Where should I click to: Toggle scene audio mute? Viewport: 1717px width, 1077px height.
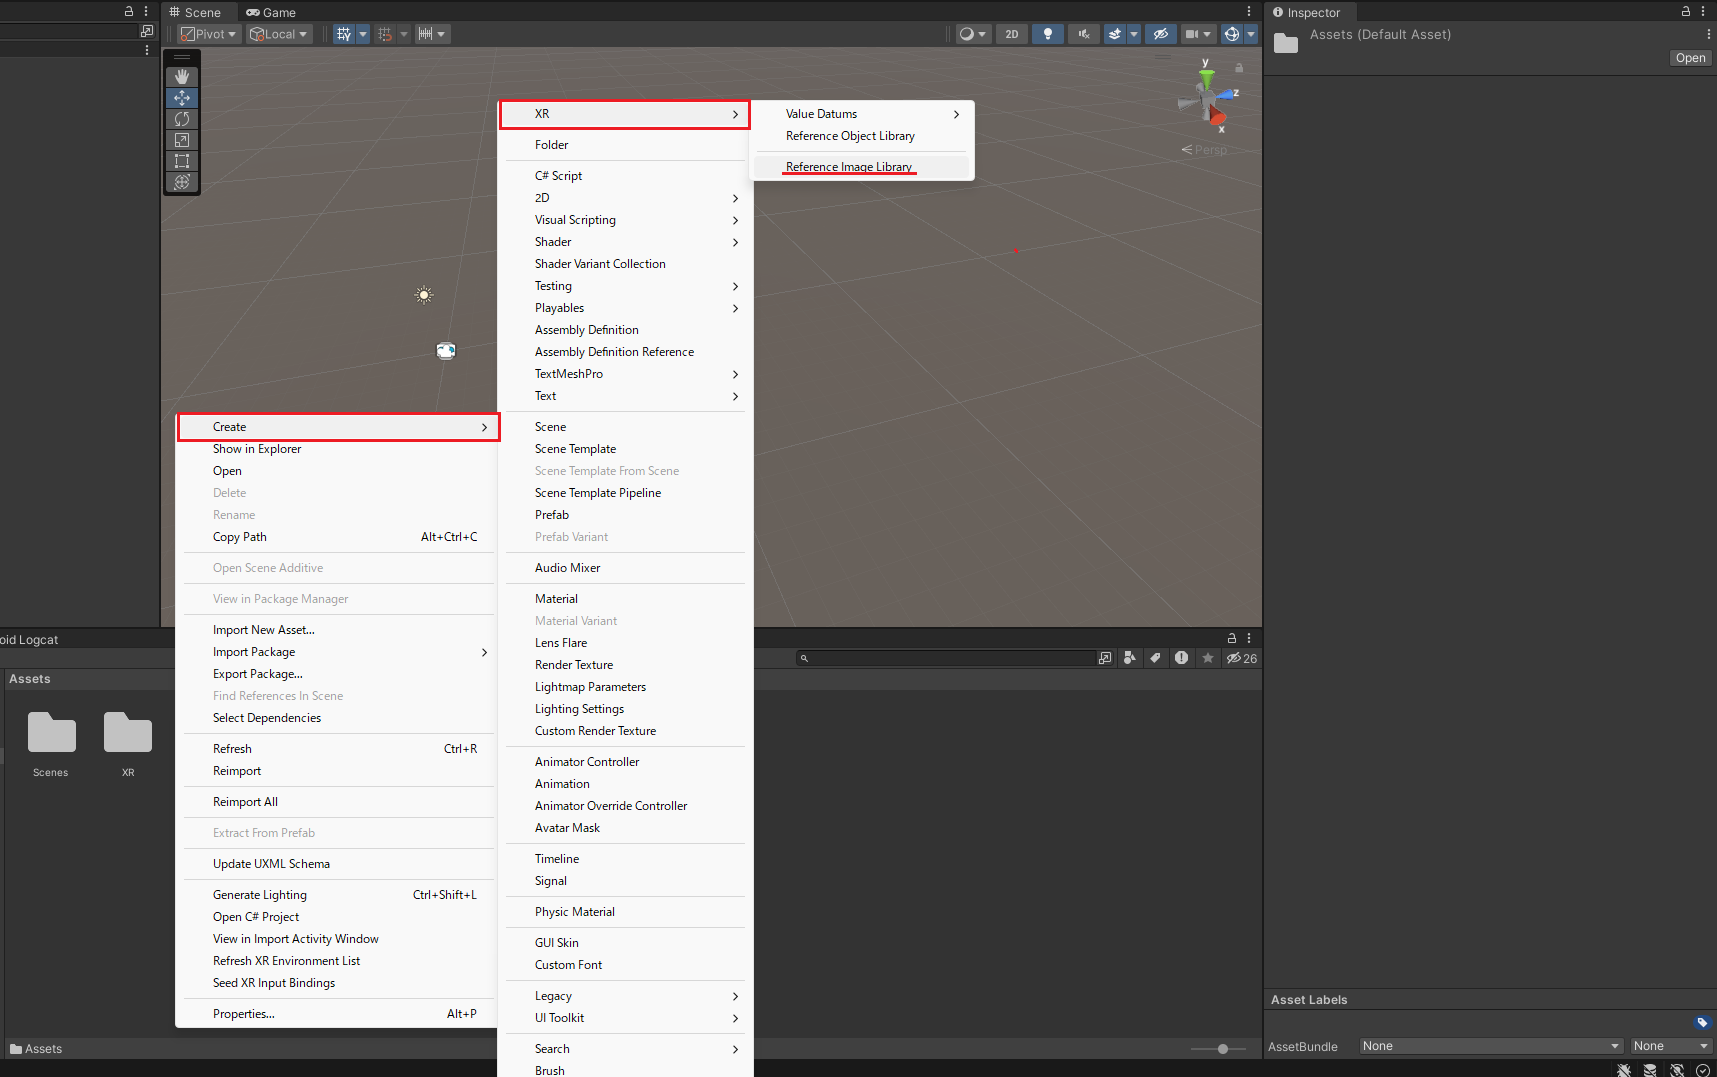point(1084,34)
